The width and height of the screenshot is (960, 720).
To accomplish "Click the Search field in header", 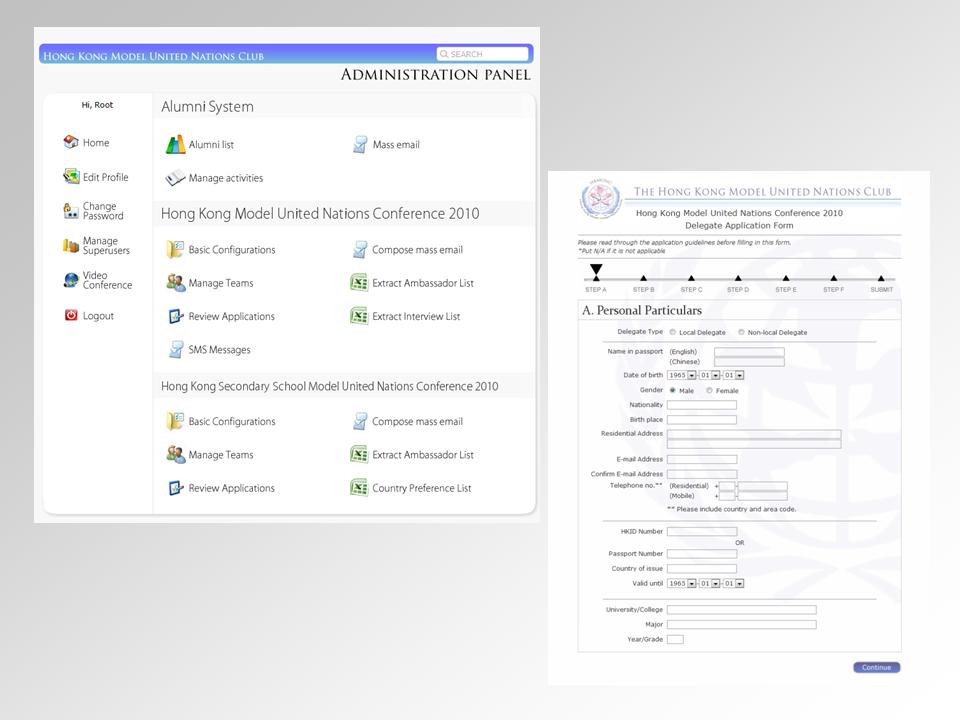I will 487,54.
